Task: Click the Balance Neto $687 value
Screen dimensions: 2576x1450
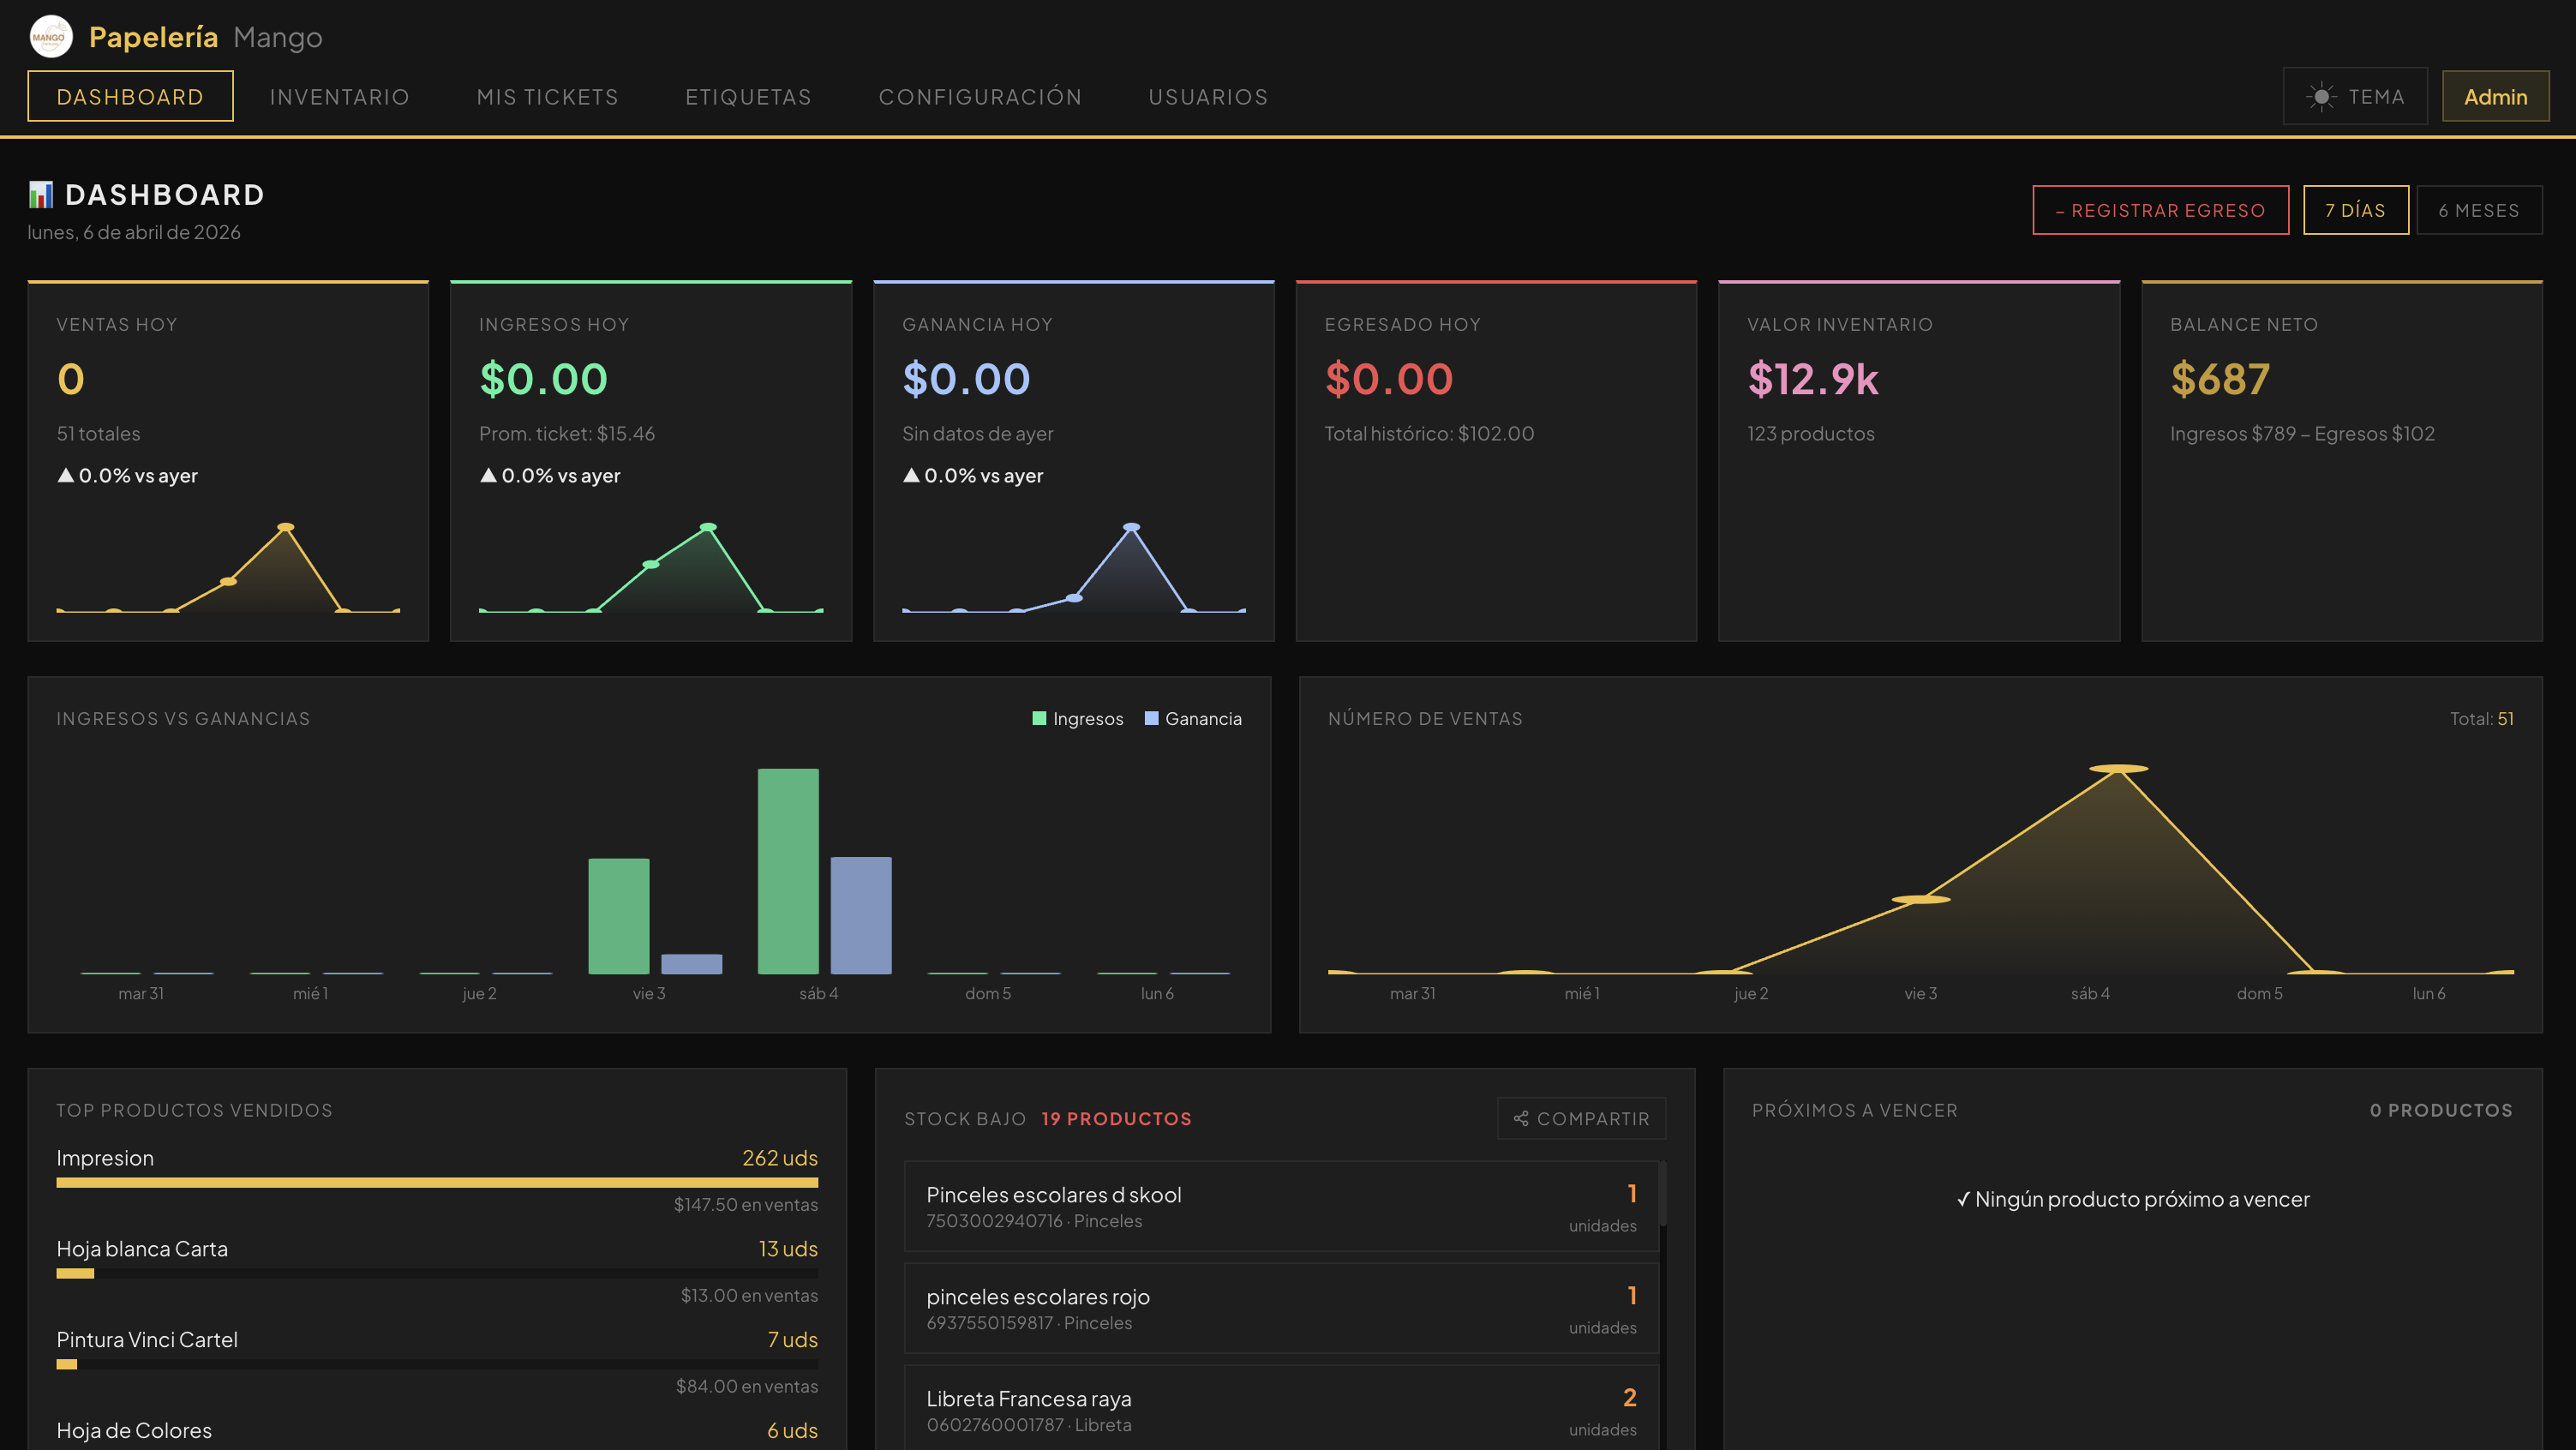Action: 2219,379
